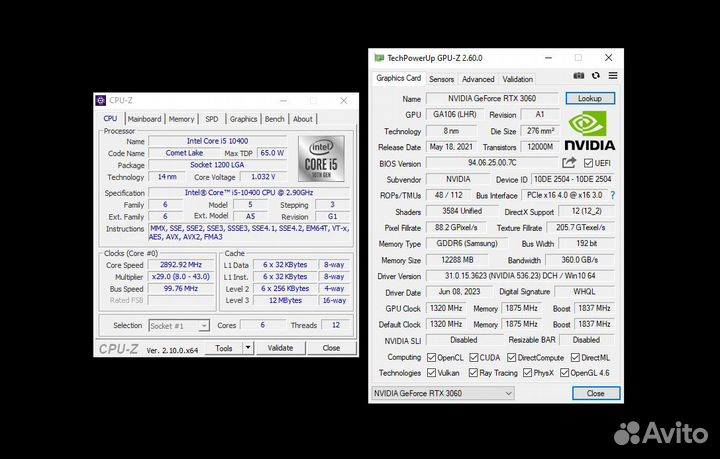Click the Resizable BAR value Disabled

(x=586, y=340)
